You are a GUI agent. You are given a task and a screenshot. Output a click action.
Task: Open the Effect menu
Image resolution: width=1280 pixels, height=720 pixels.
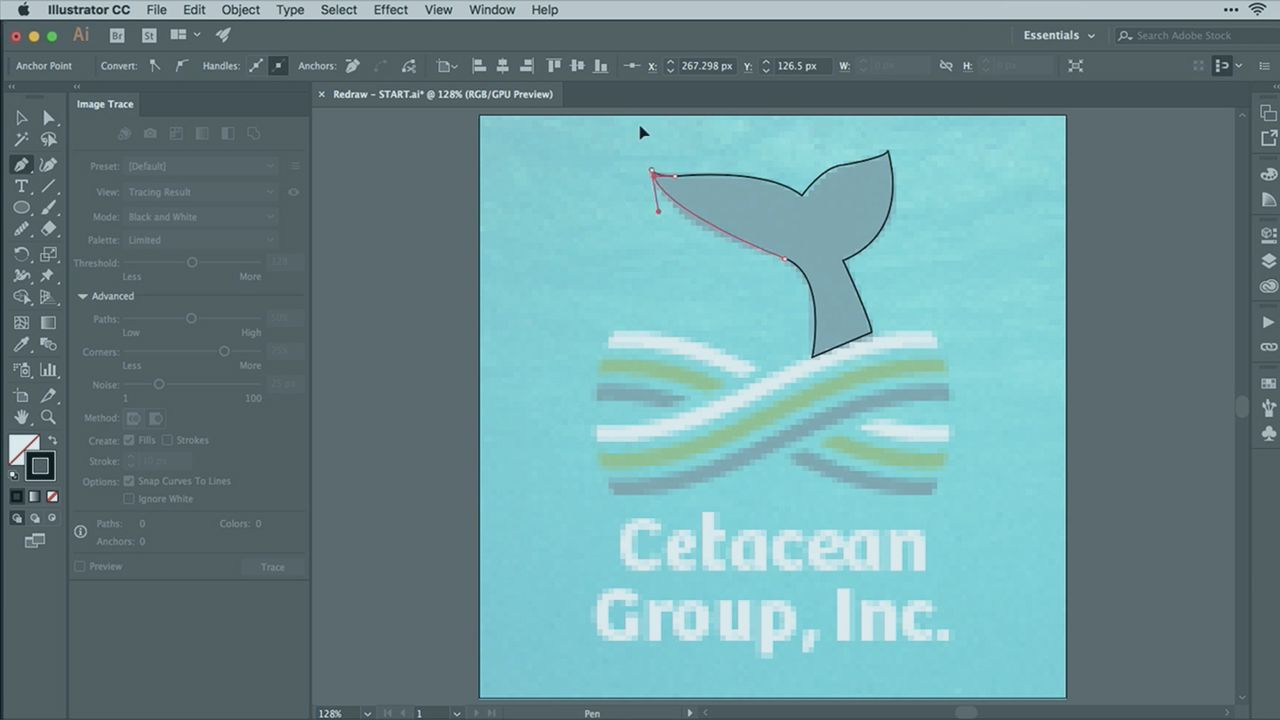coord(390,10)
